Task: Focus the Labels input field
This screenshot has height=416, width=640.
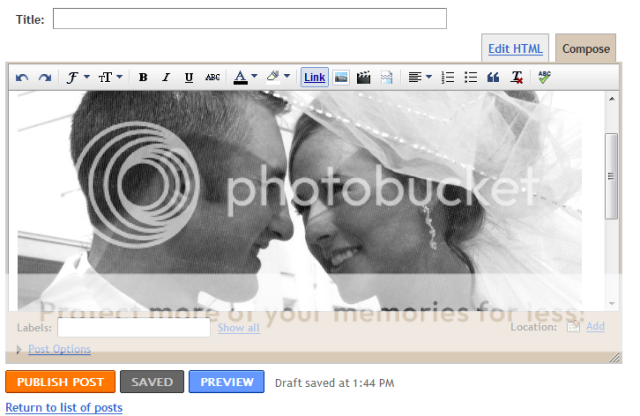Action: [134, 327]
